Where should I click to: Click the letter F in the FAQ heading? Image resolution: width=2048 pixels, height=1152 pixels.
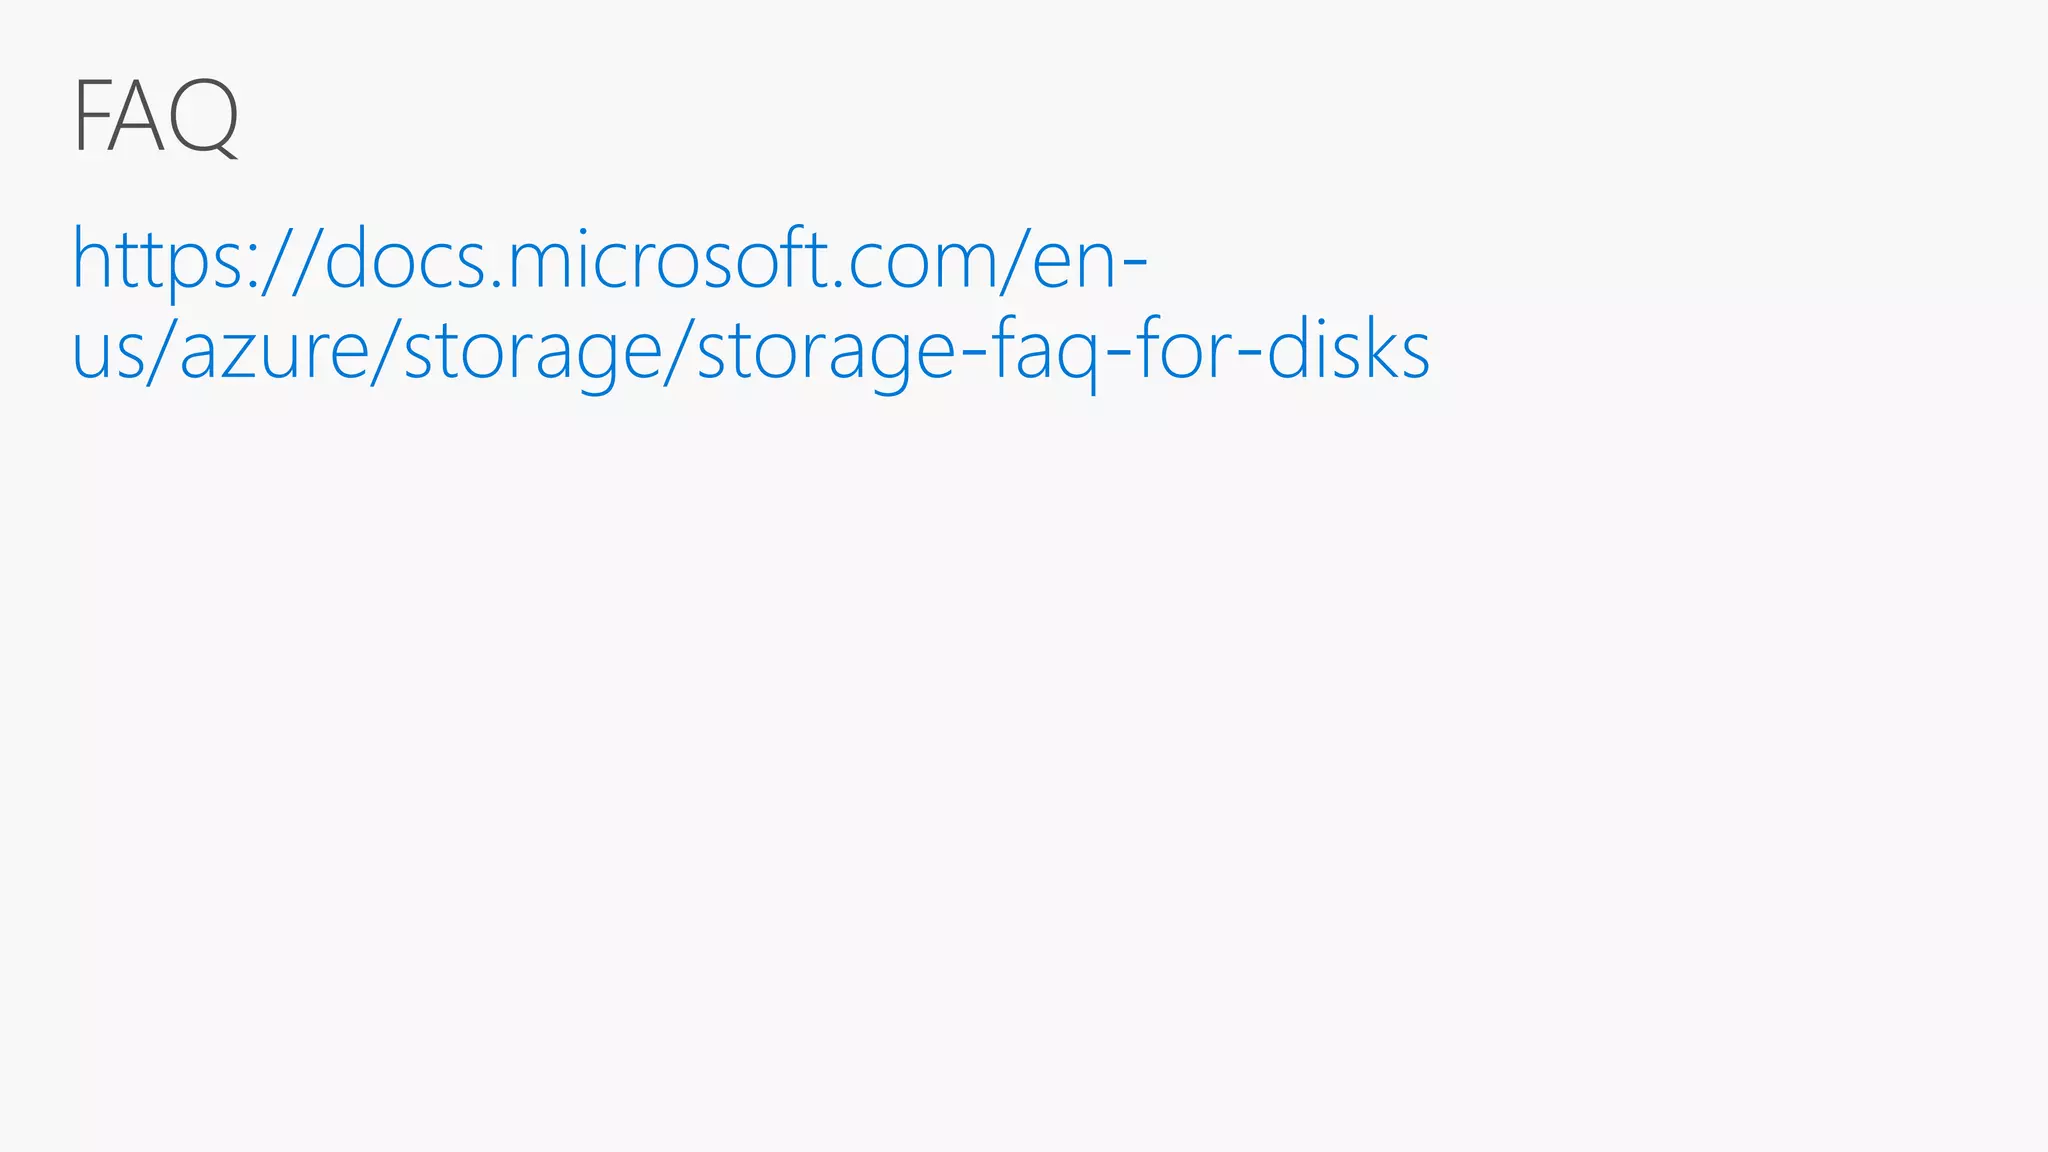(x=89, y=116)
